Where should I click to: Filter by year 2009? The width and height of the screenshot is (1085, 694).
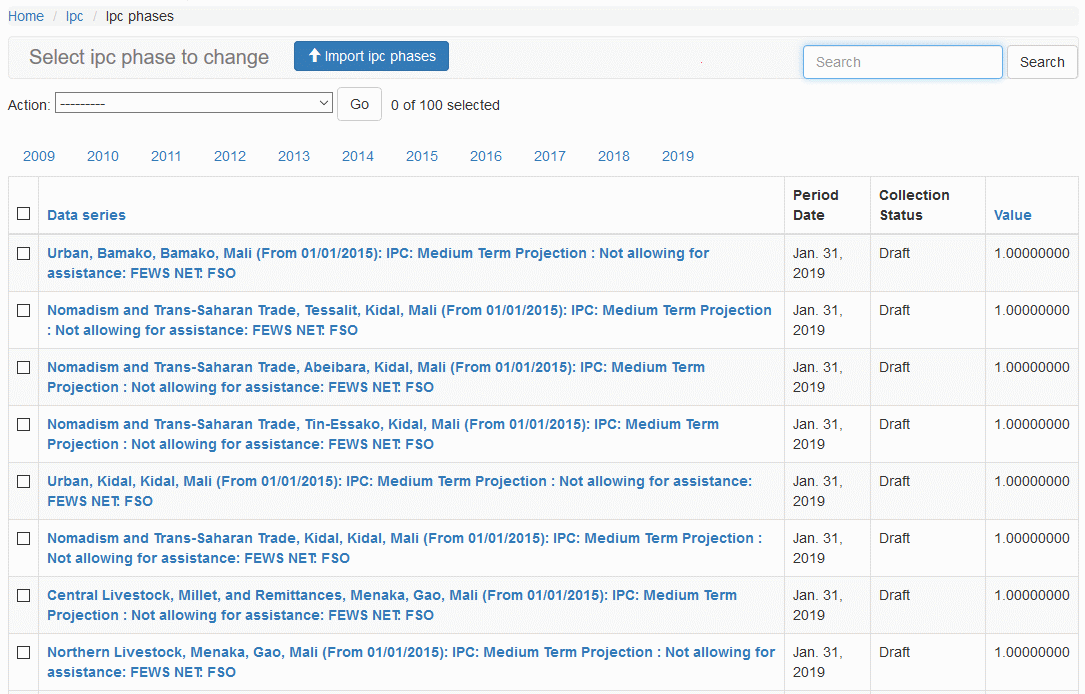39,156
